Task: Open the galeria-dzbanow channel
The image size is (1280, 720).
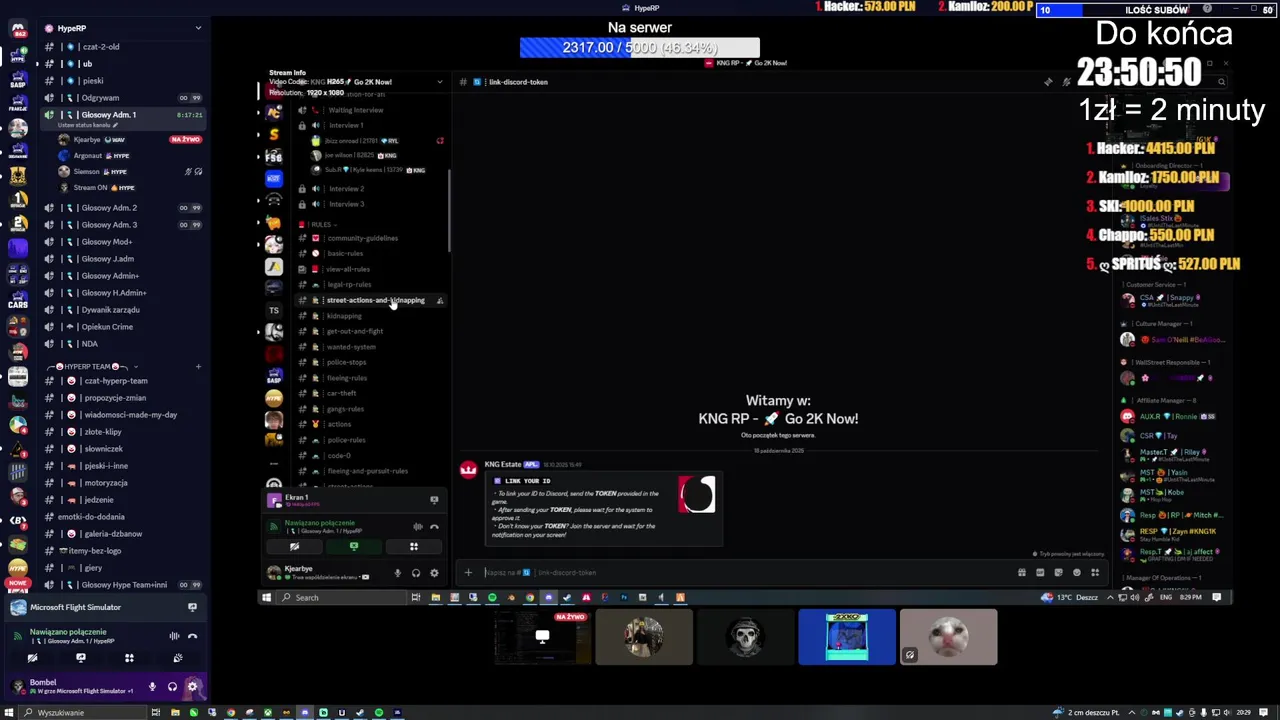Action: click(122, 534)
